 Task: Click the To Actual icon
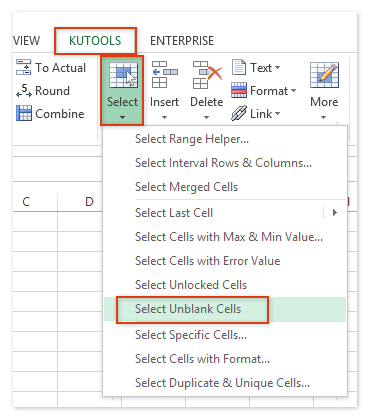pyautogui.click(x=24, y=67)
